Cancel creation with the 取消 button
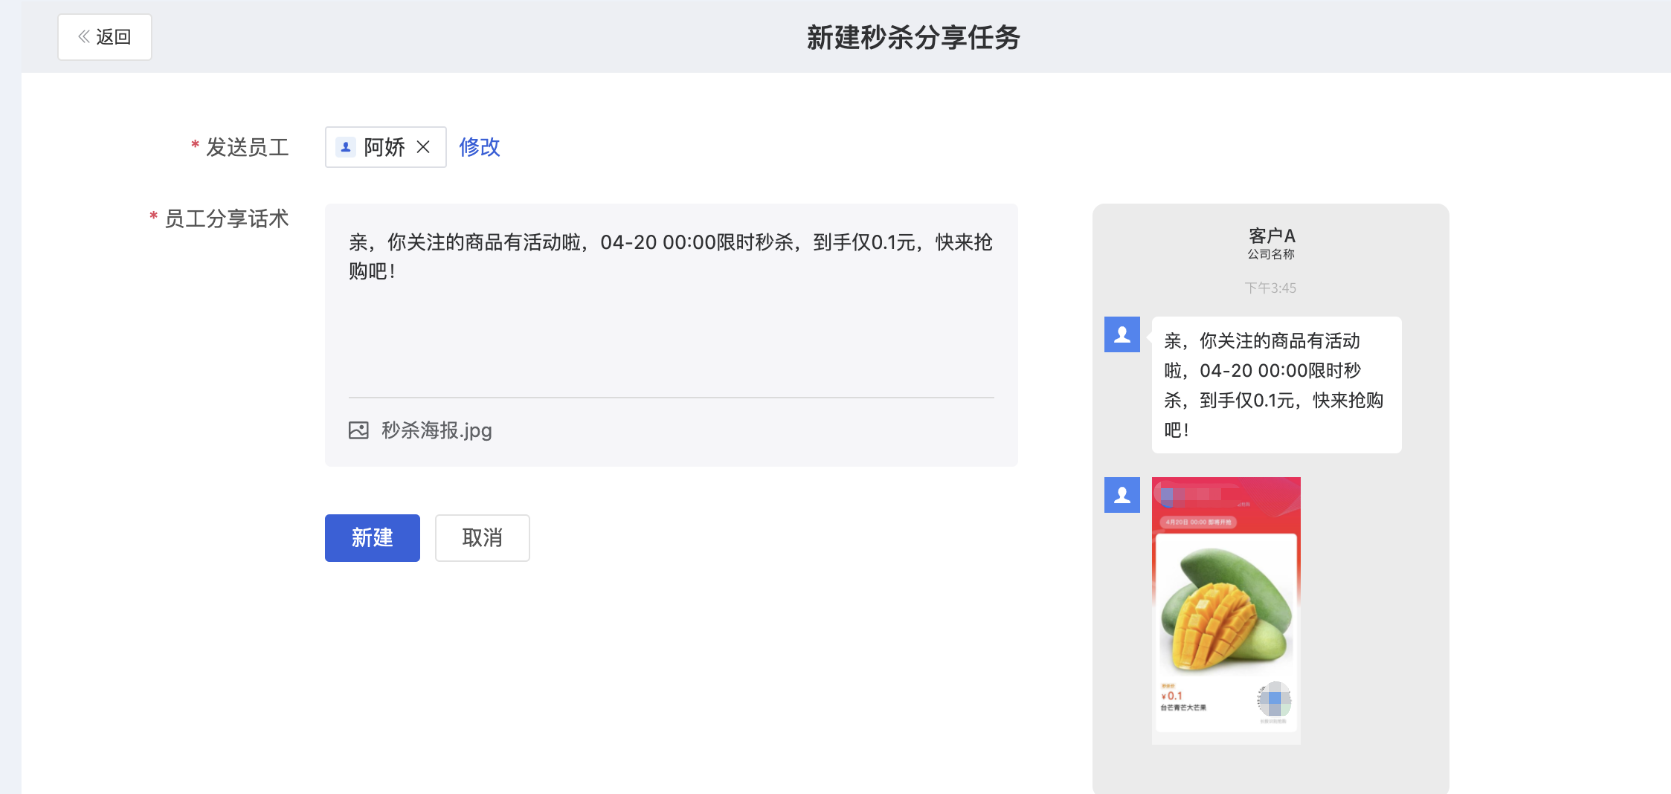The width and height of the screenshot is (1671, 794). click(482, 538)
